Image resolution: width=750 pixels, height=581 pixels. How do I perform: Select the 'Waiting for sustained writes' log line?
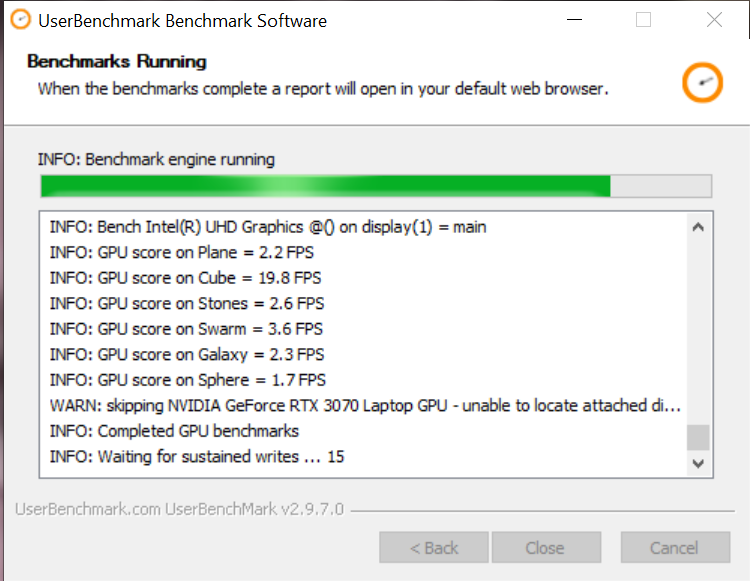197,457
